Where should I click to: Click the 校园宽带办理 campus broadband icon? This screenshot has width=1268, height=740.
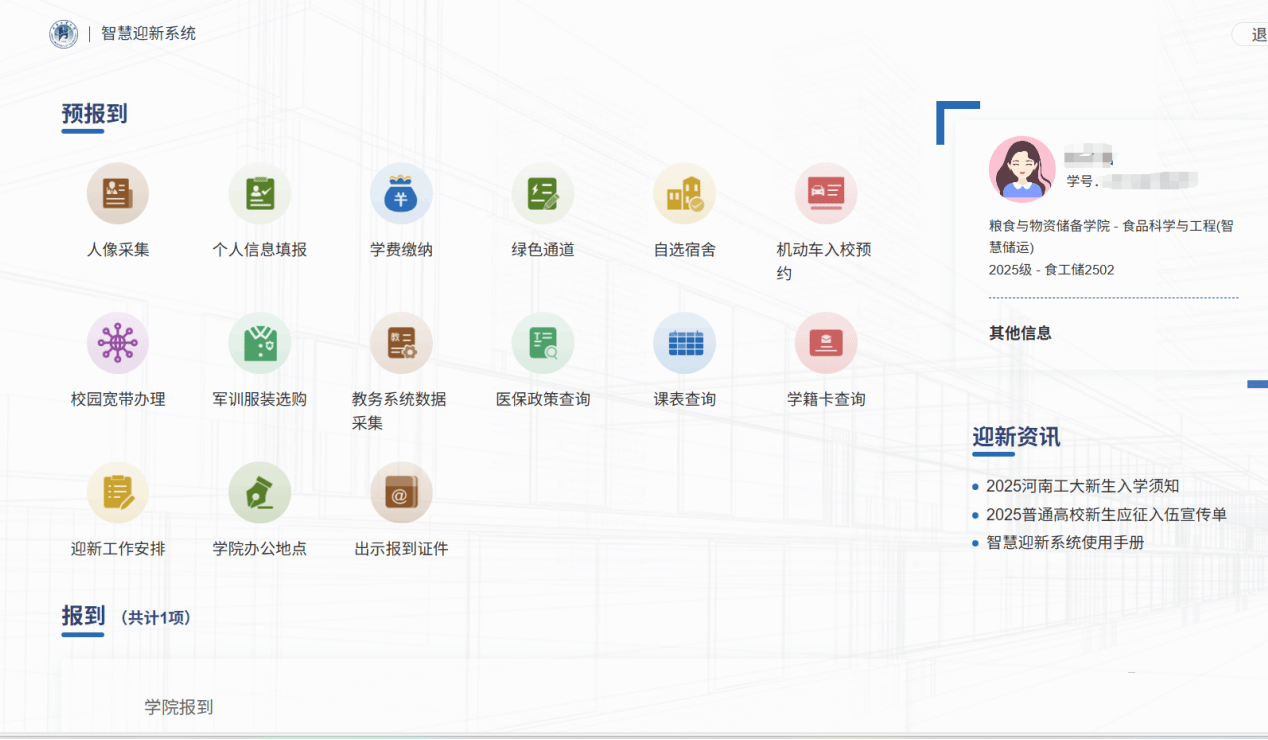coord(117,343)
